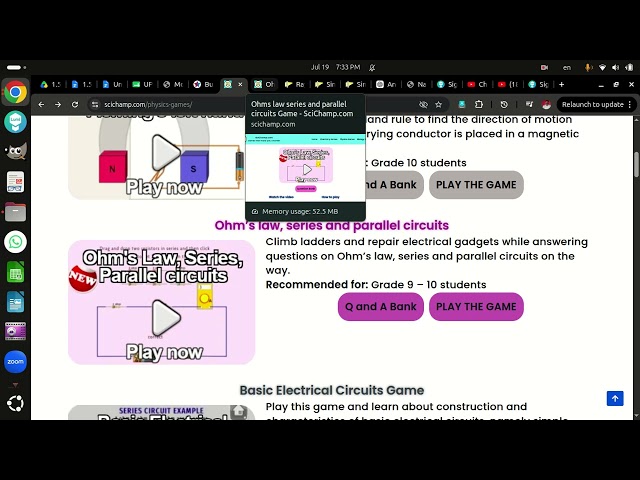Switch to the Google Drive '1.5' tab
Image resolution: width=640 pixels, height=480 pixels.
pyautogui.click(x=50, y=84)
